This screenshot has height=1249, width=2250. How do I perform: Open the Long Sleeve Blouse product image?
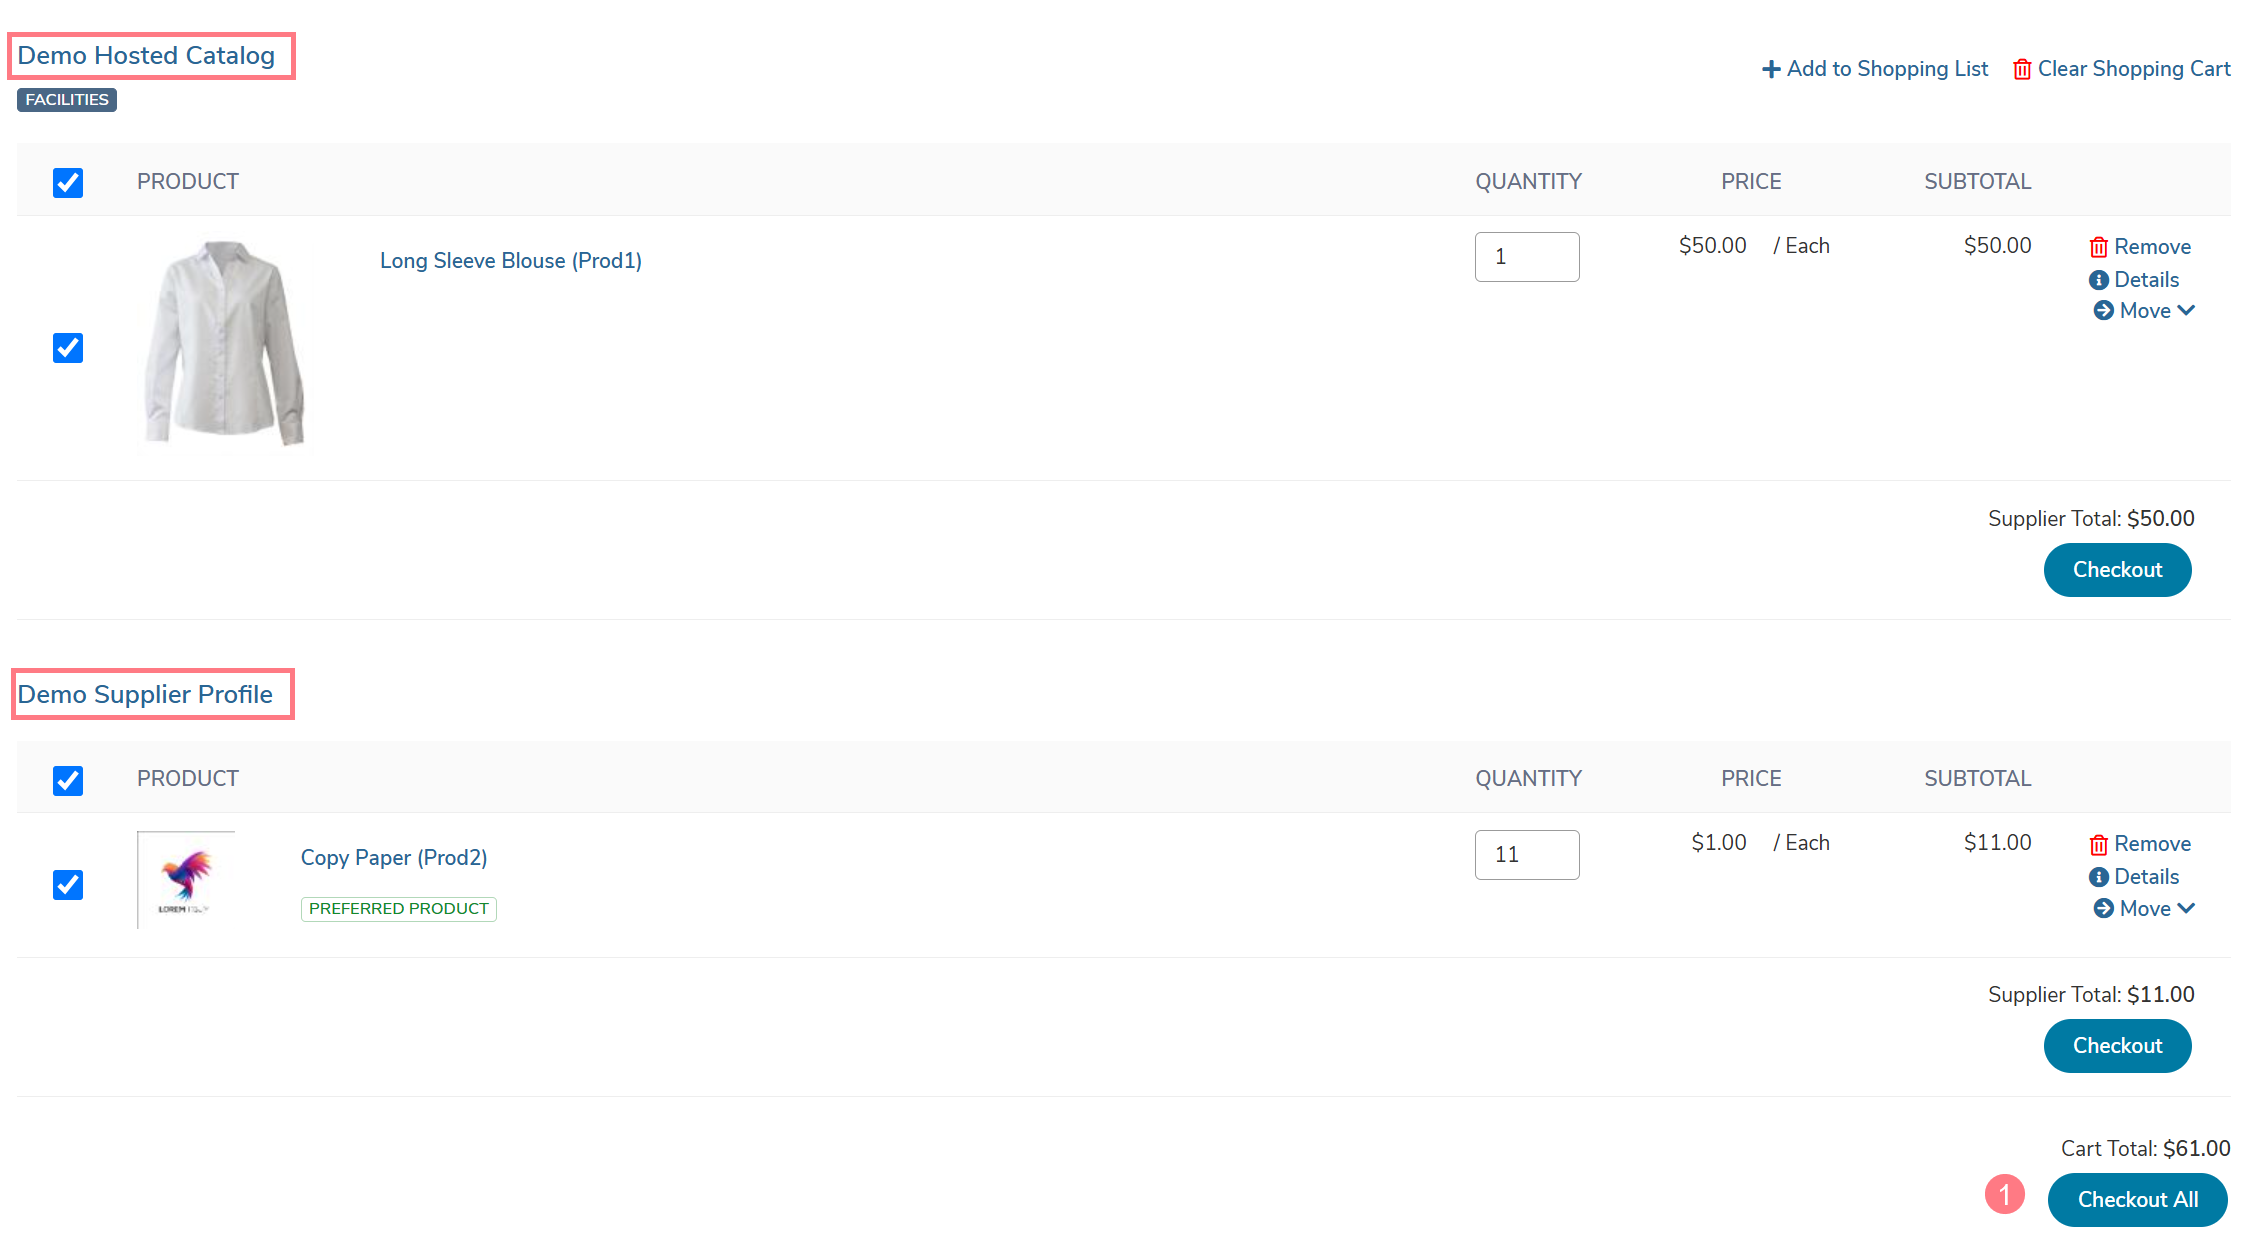coord(224,344)
